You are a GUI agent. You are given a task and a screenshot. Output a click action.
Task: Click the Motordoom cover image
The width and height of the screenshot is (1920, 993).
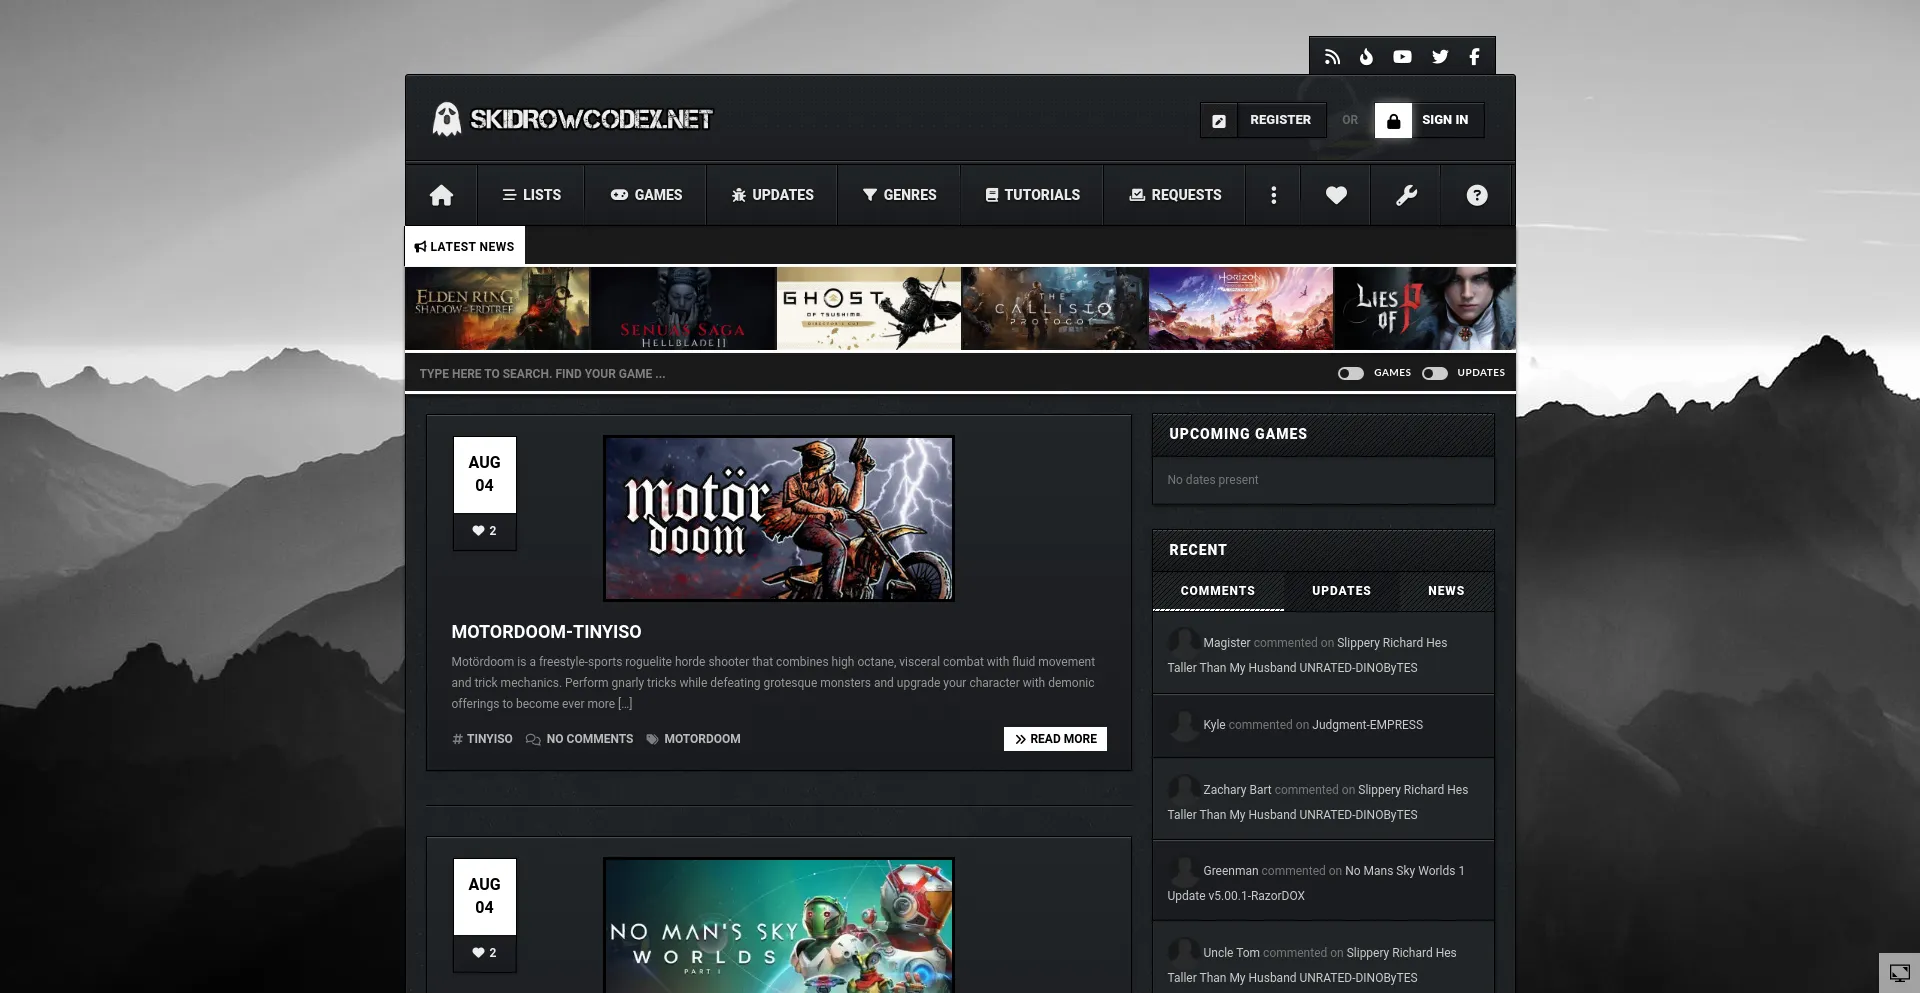(x=779, y=518)
